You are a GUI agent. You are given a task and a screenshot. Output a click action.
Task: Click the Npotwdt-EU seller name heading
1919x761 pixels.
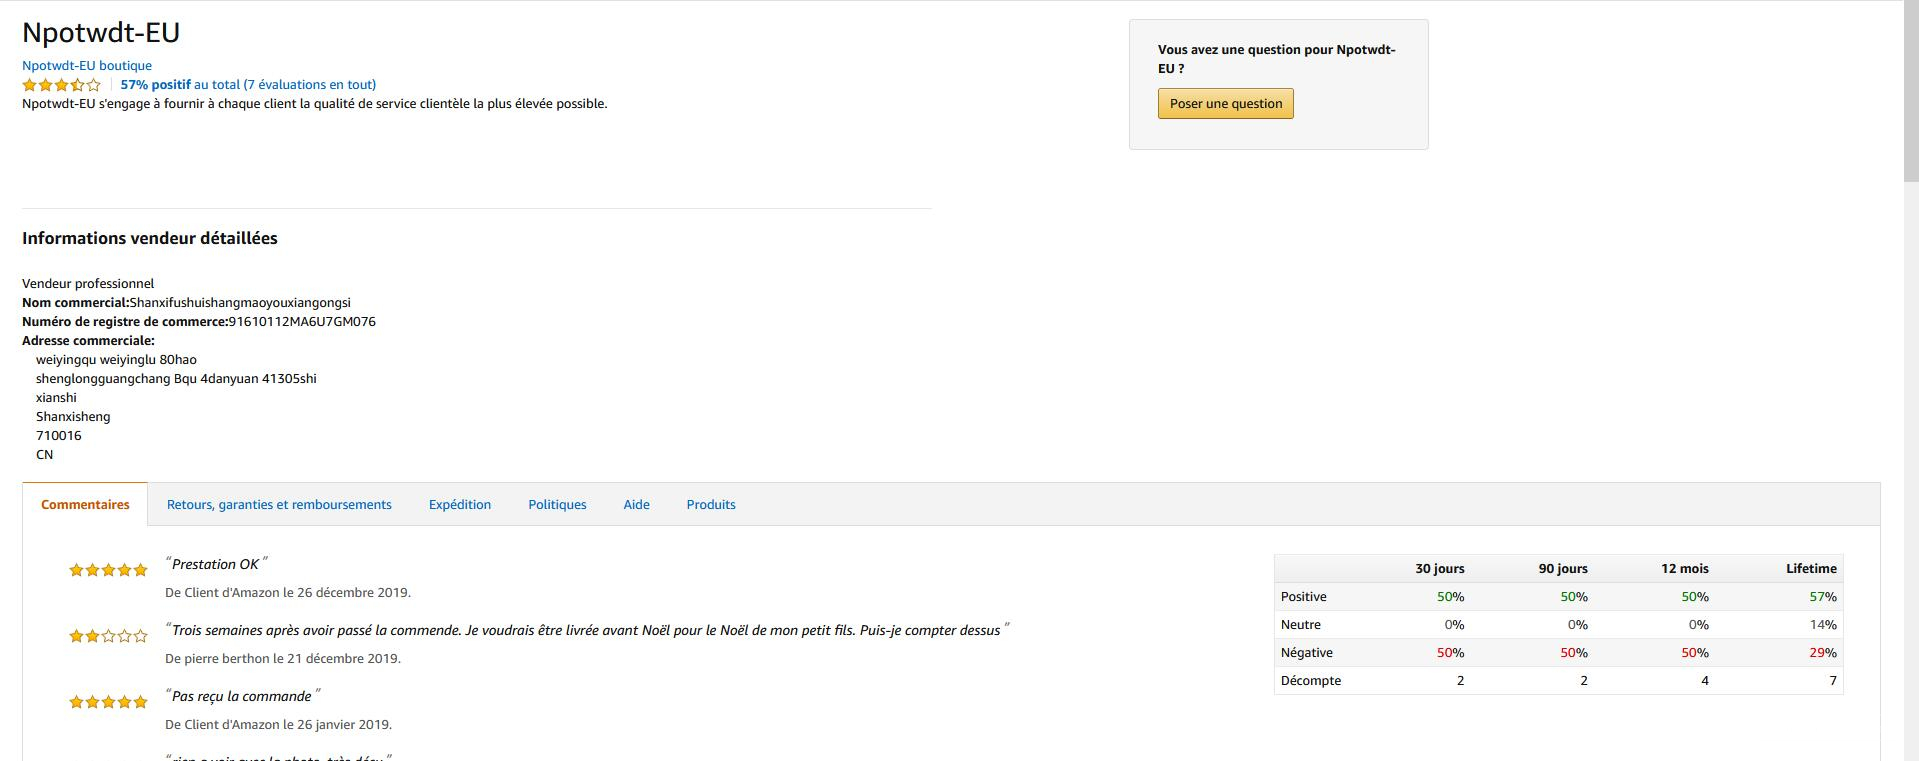coord(101,33)
